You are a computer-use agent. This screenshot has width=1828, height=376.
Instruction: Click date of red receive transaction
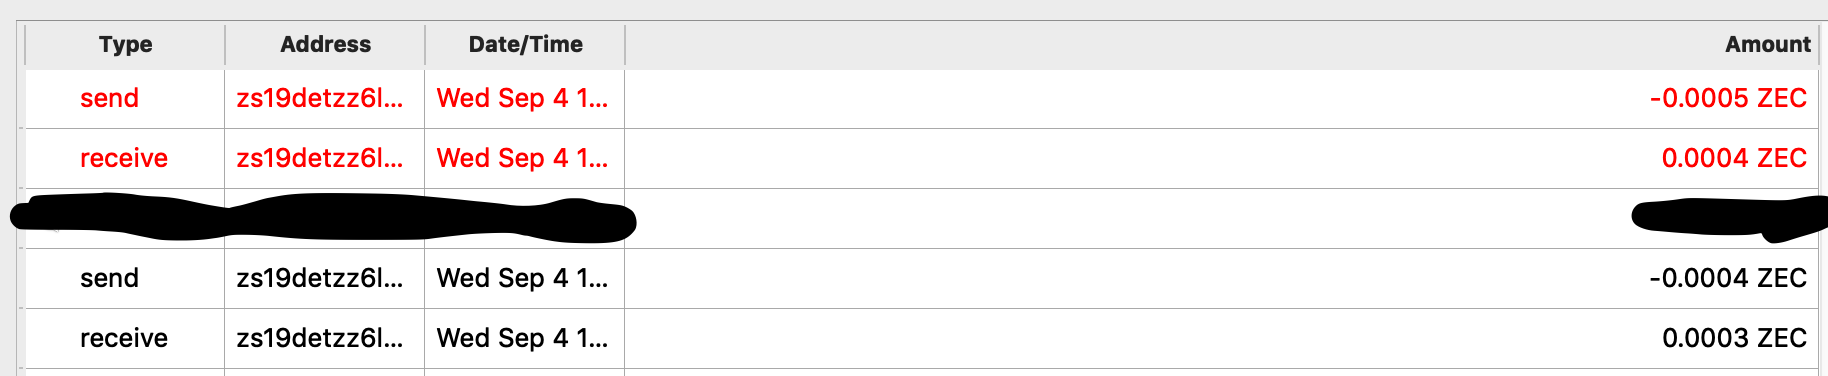522,158
